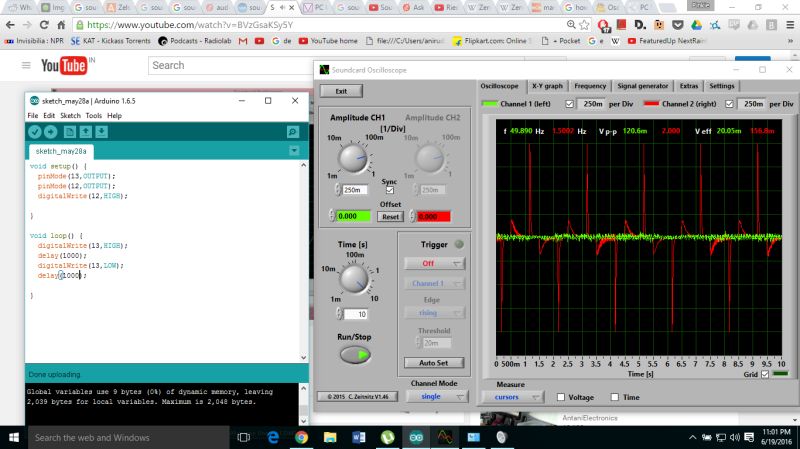Open the Arduino tab options dropdown arrow
The width and height of the screenshot is (800, 449).
click(x=294, y=151)
